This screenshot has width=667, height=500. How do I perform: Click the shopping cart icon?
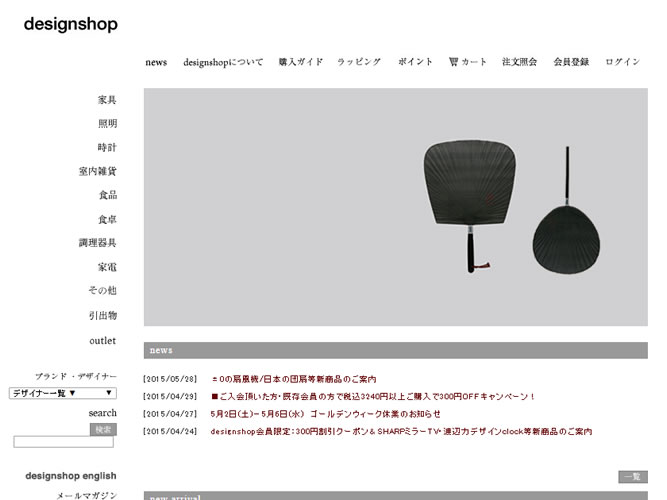coord(453,62)
